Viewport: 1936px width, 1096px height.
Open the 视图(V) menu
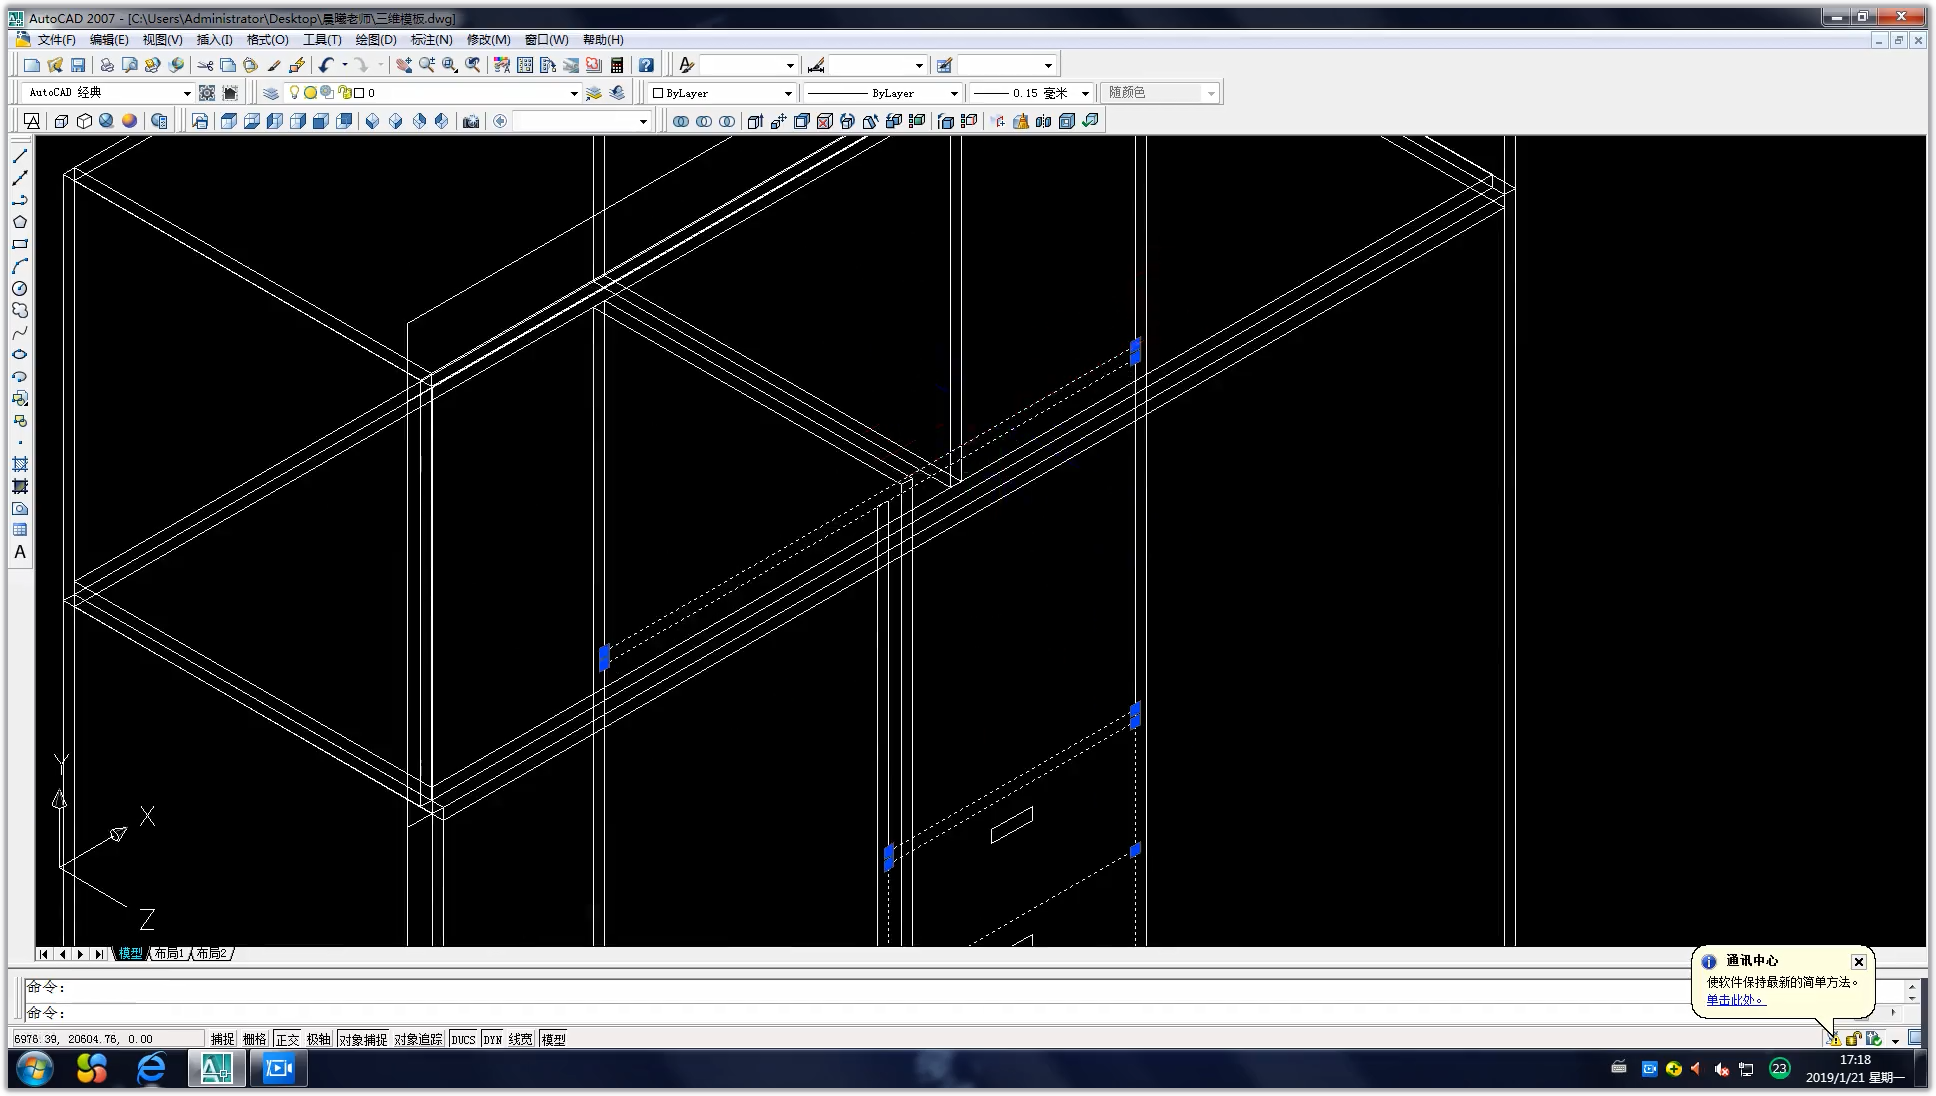point(162,40)
